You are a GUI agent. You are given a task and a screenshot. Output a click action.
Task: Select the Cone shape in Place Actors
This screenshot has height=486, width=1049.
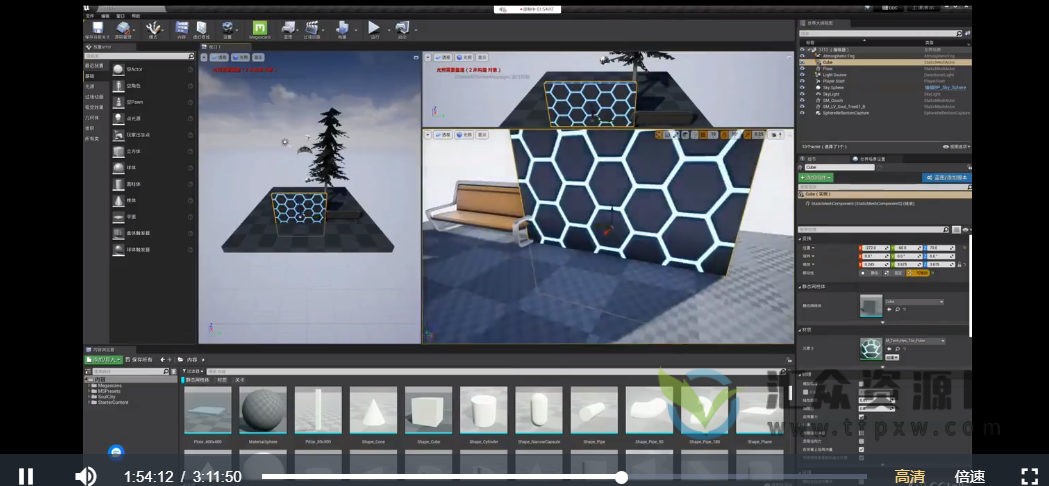pos(119,200)
